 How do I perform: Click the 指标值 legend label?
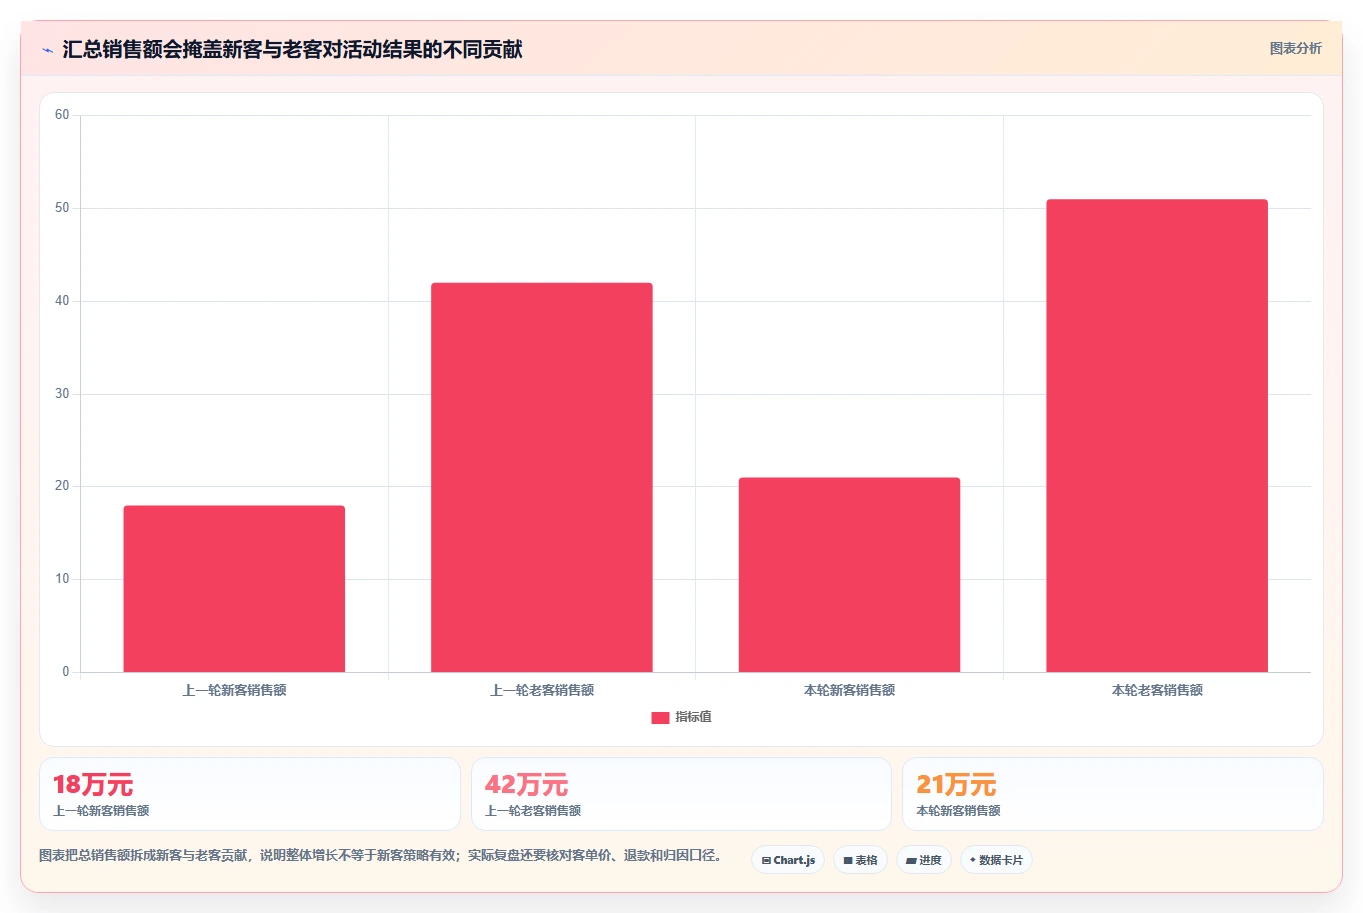[x=693, y=717]
